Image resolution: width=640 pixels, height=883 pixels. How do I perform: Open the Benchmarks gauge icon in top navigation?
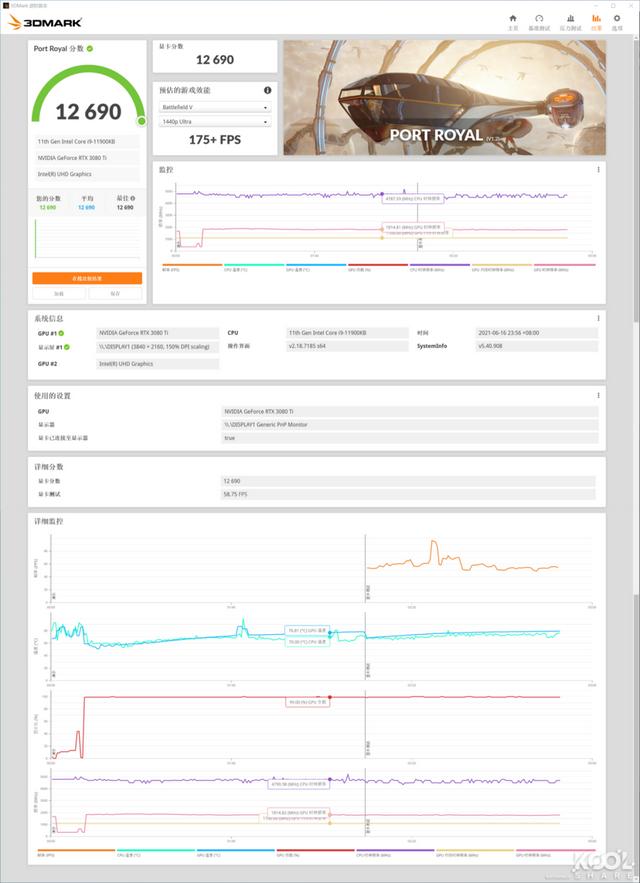coord(539,18)
